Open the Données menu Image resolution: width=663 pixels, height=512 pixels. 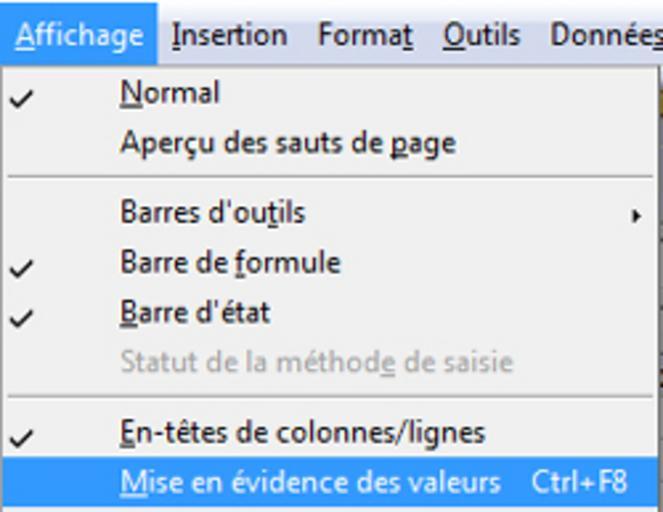(604, 36)
